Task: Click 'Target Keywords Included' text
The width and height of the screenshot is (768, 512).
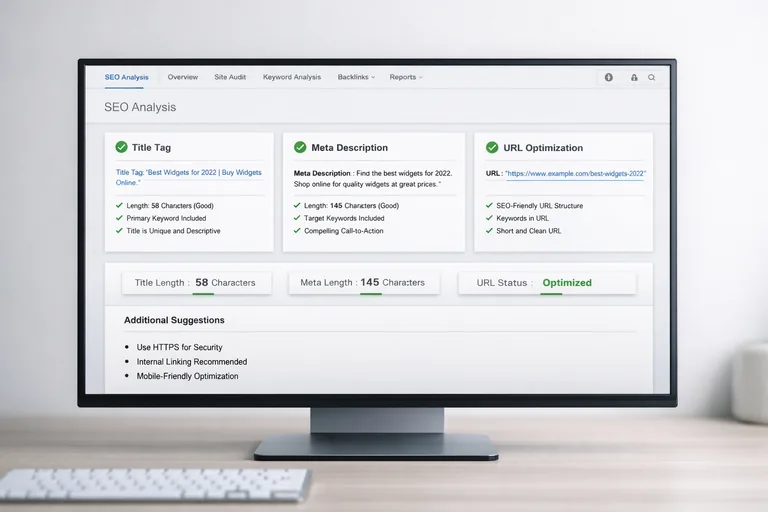Action: click(x=344, y=218)
